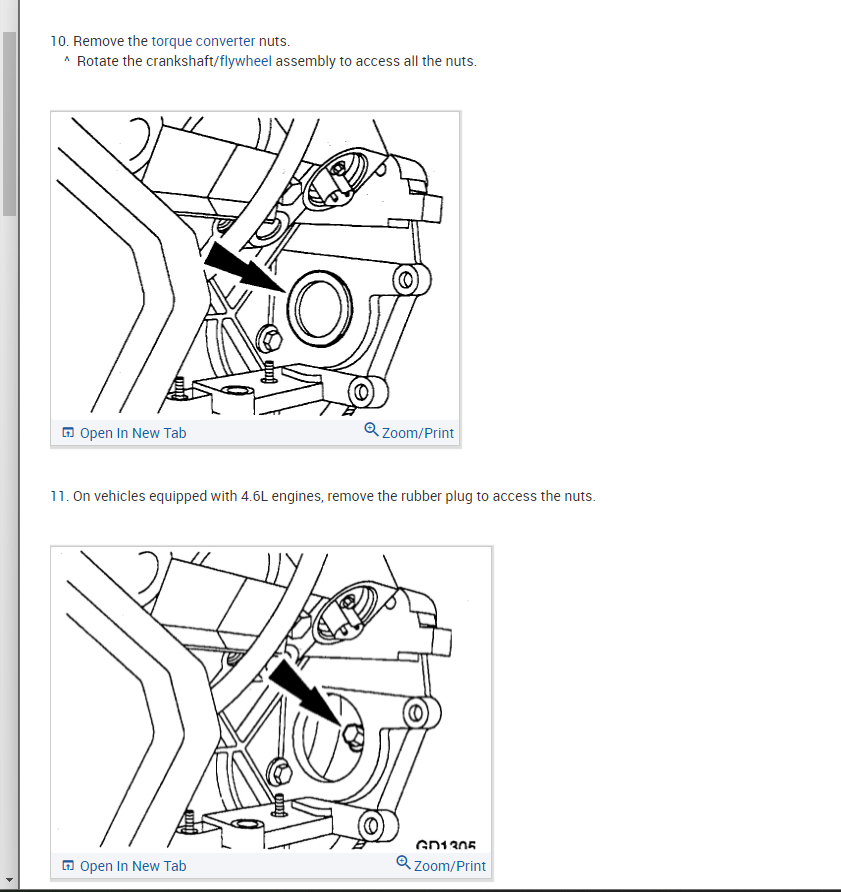Open the flywheel link
The image size is (841, 892).
pyautogui.click(x=246, y=61)
